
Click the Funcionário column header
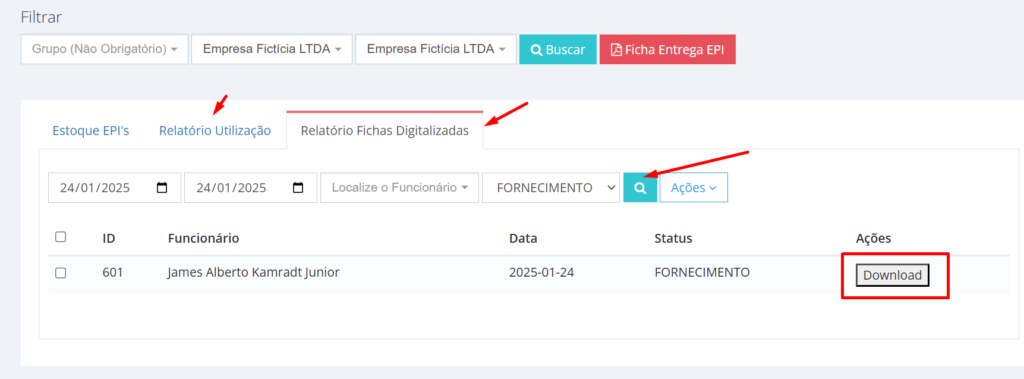pos(203,239)
